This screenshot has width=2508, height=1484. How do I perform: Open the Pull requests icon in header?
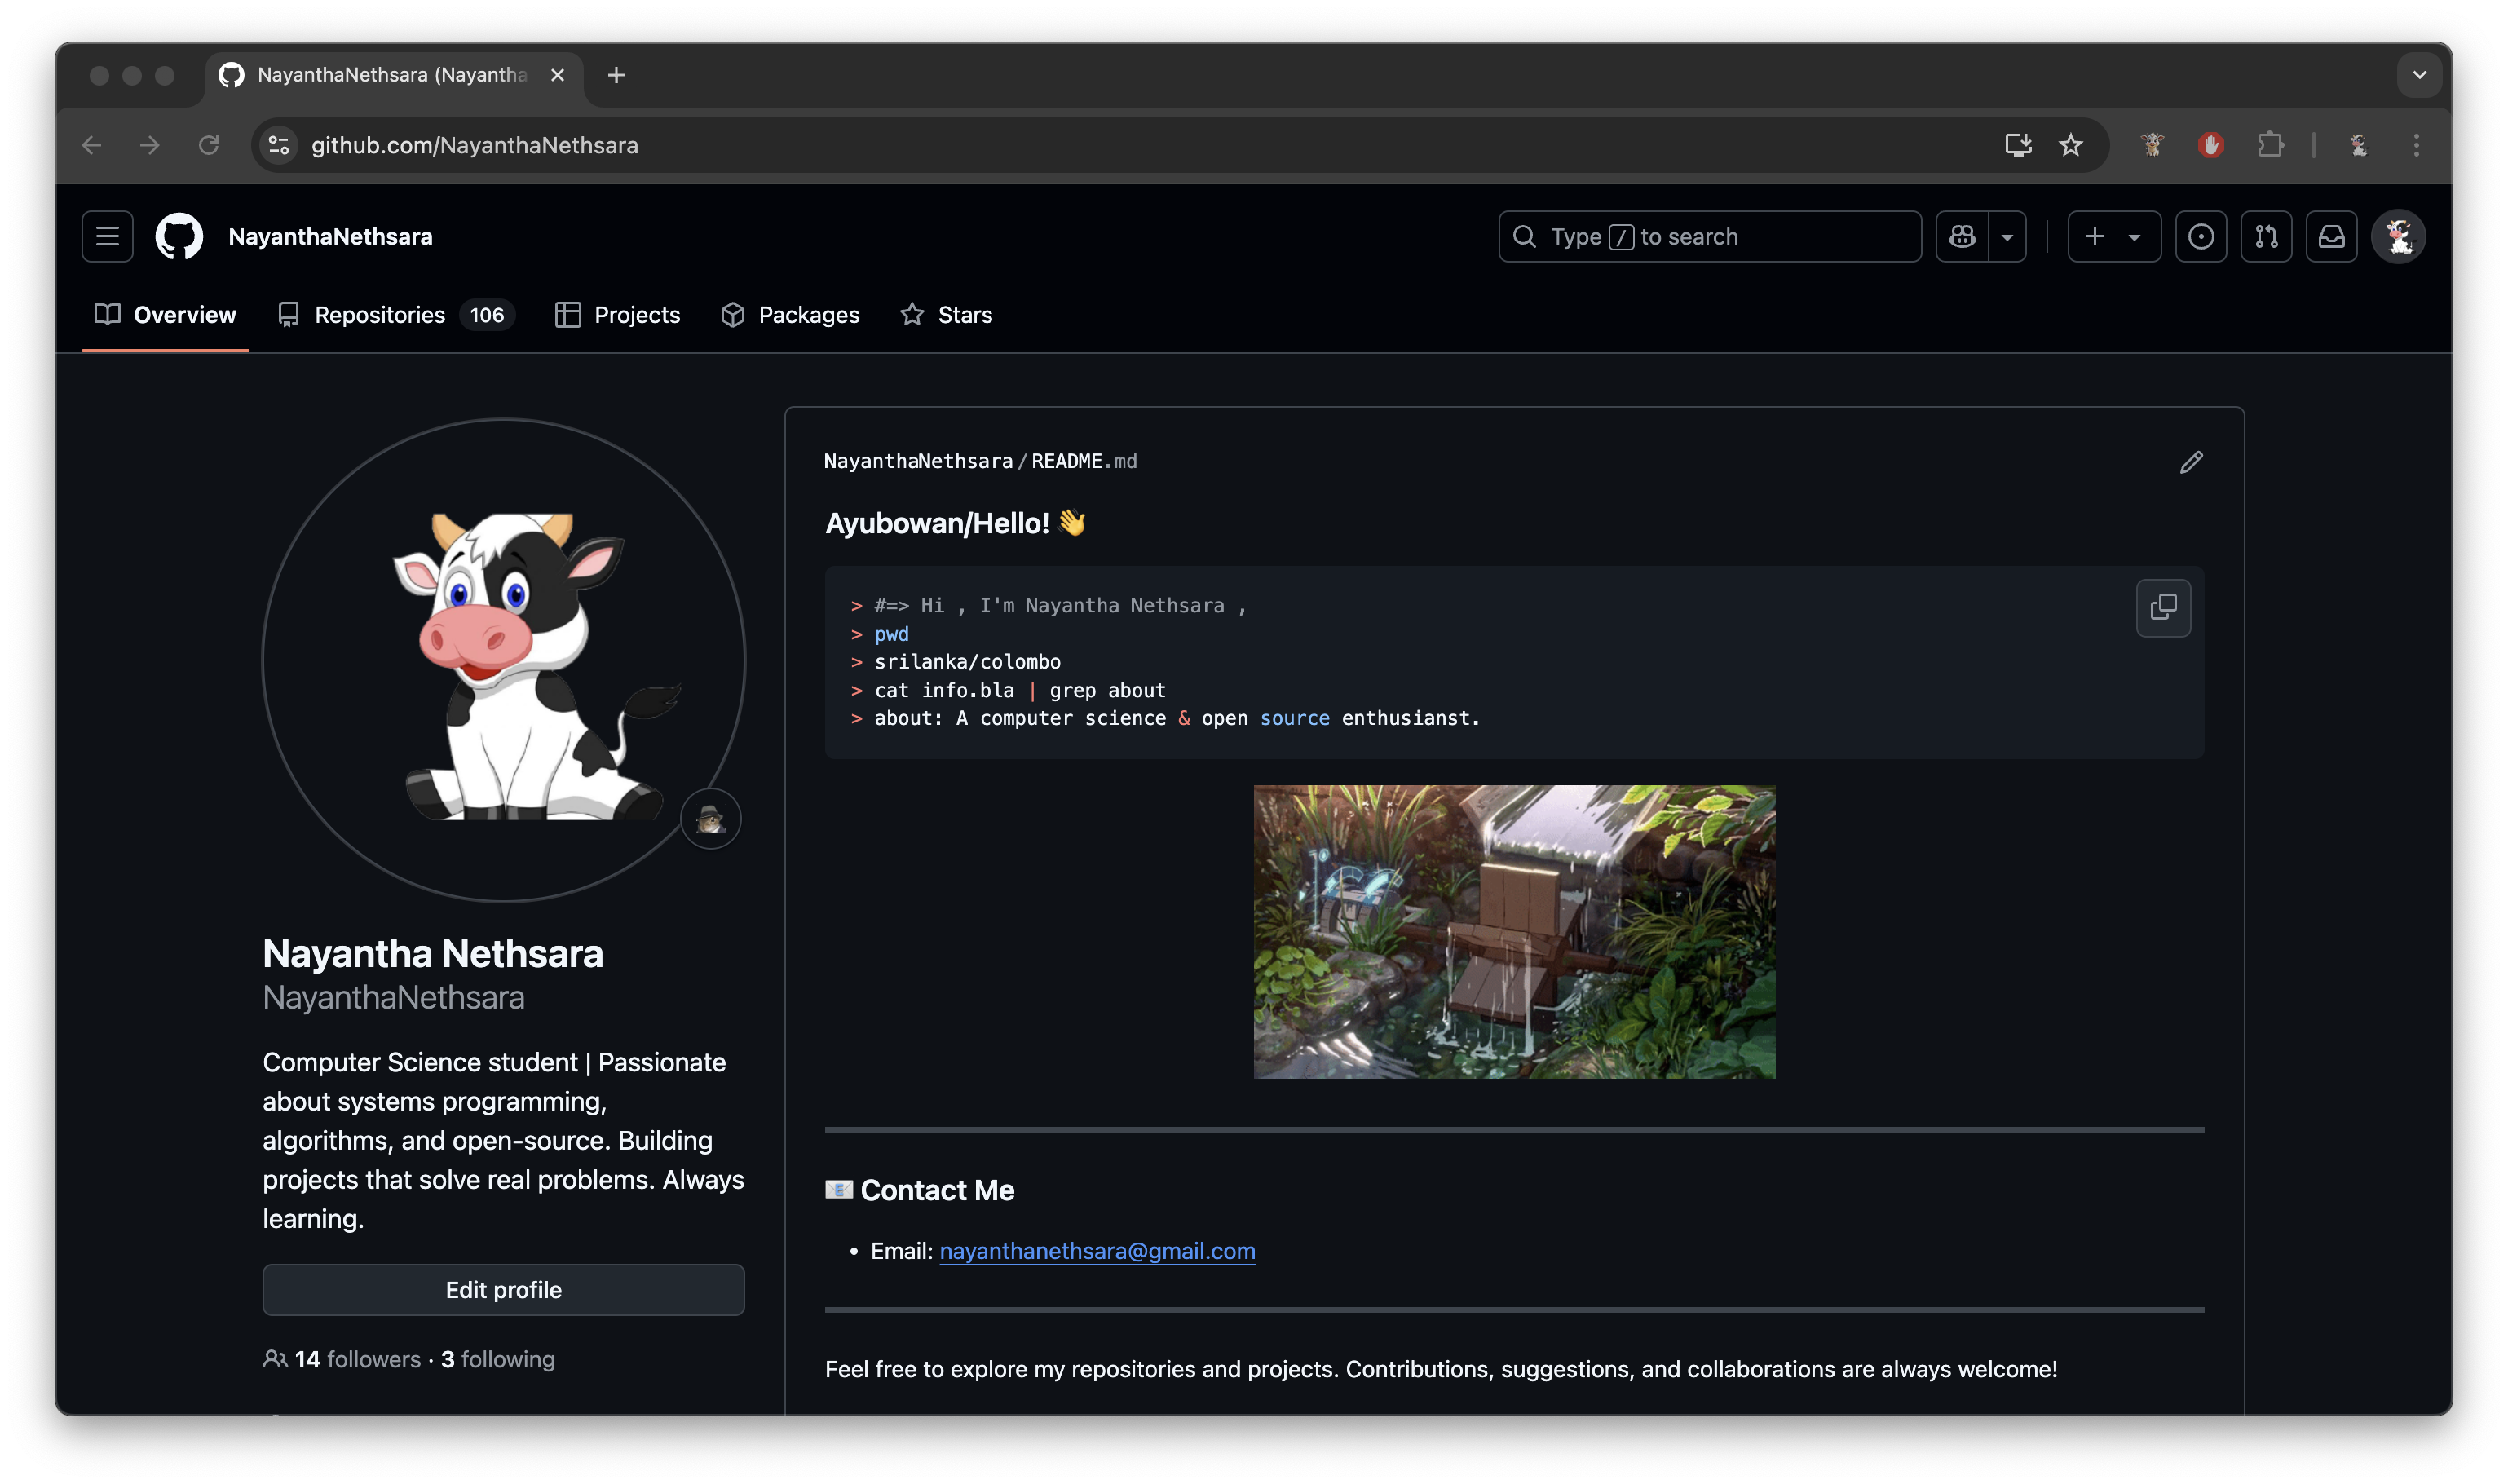[2266, 237]
